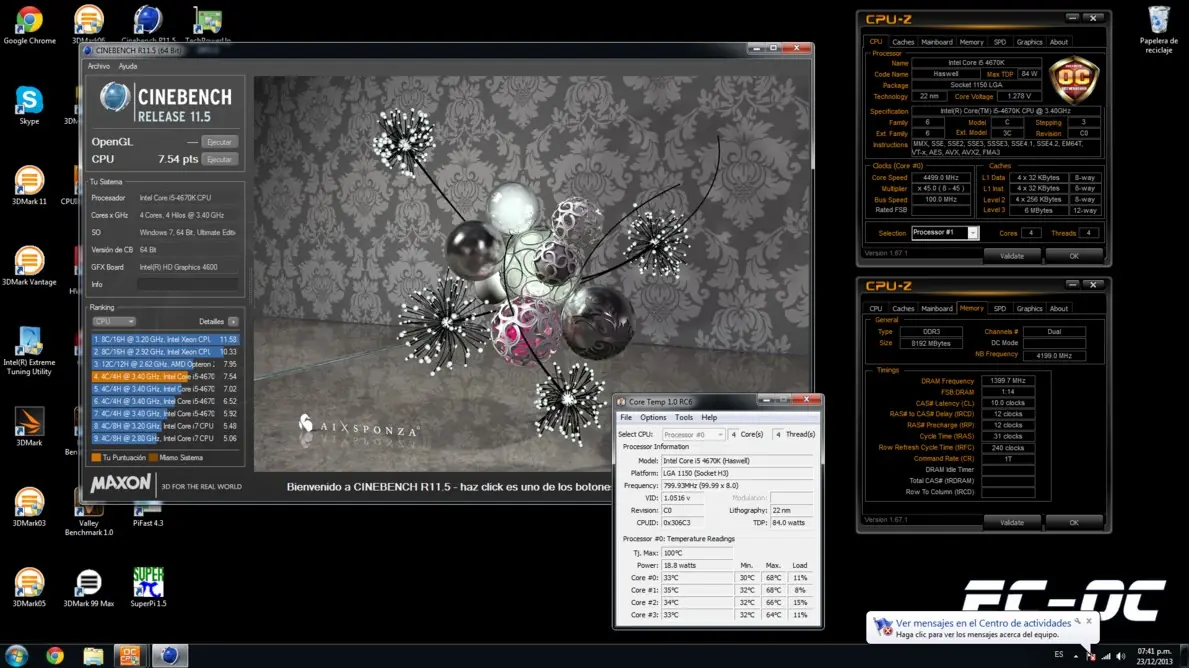Viewport: 1189px width, 668px height.
Task: Click Validate in upper CPU-Z window
Action: click(x=1012, y=256)
